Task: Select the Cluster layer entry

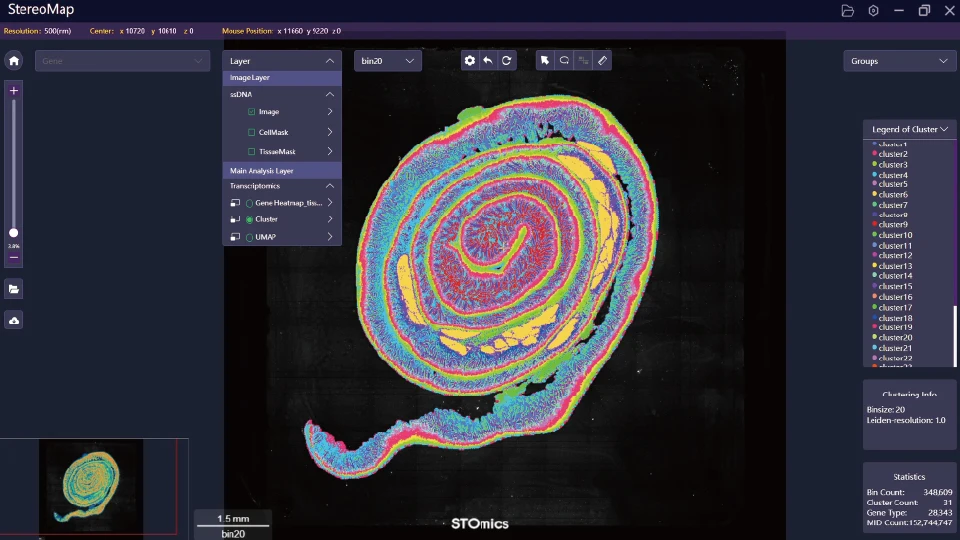Action: pyautogui.click(x=267, y=219)
